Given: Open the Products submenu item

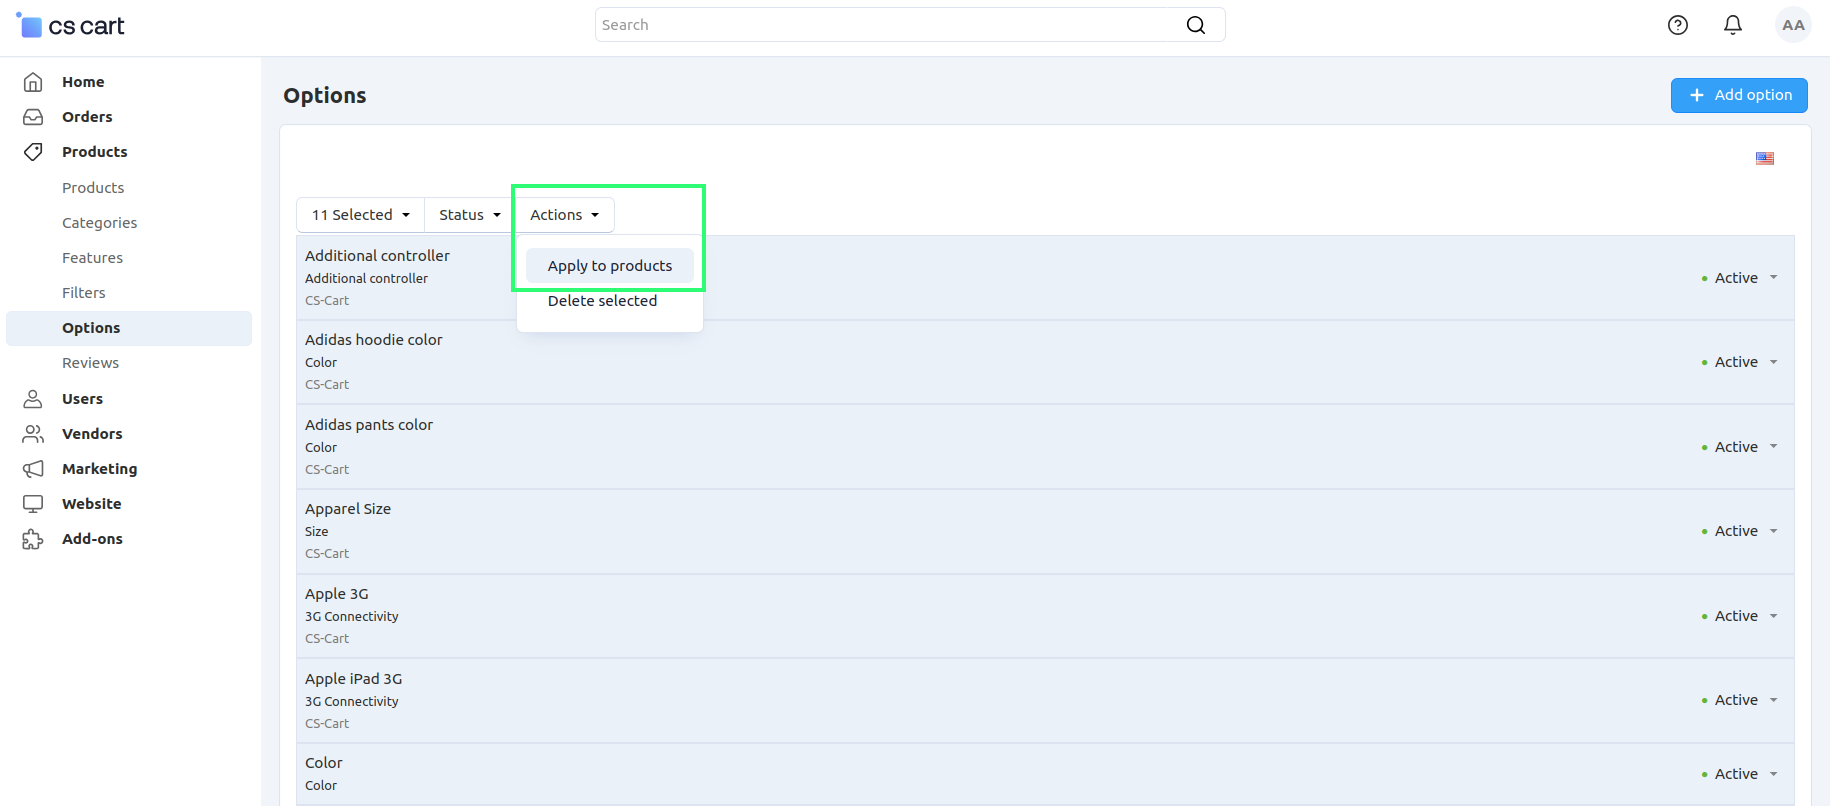Looking at the screenshot, I should (93, 188).
